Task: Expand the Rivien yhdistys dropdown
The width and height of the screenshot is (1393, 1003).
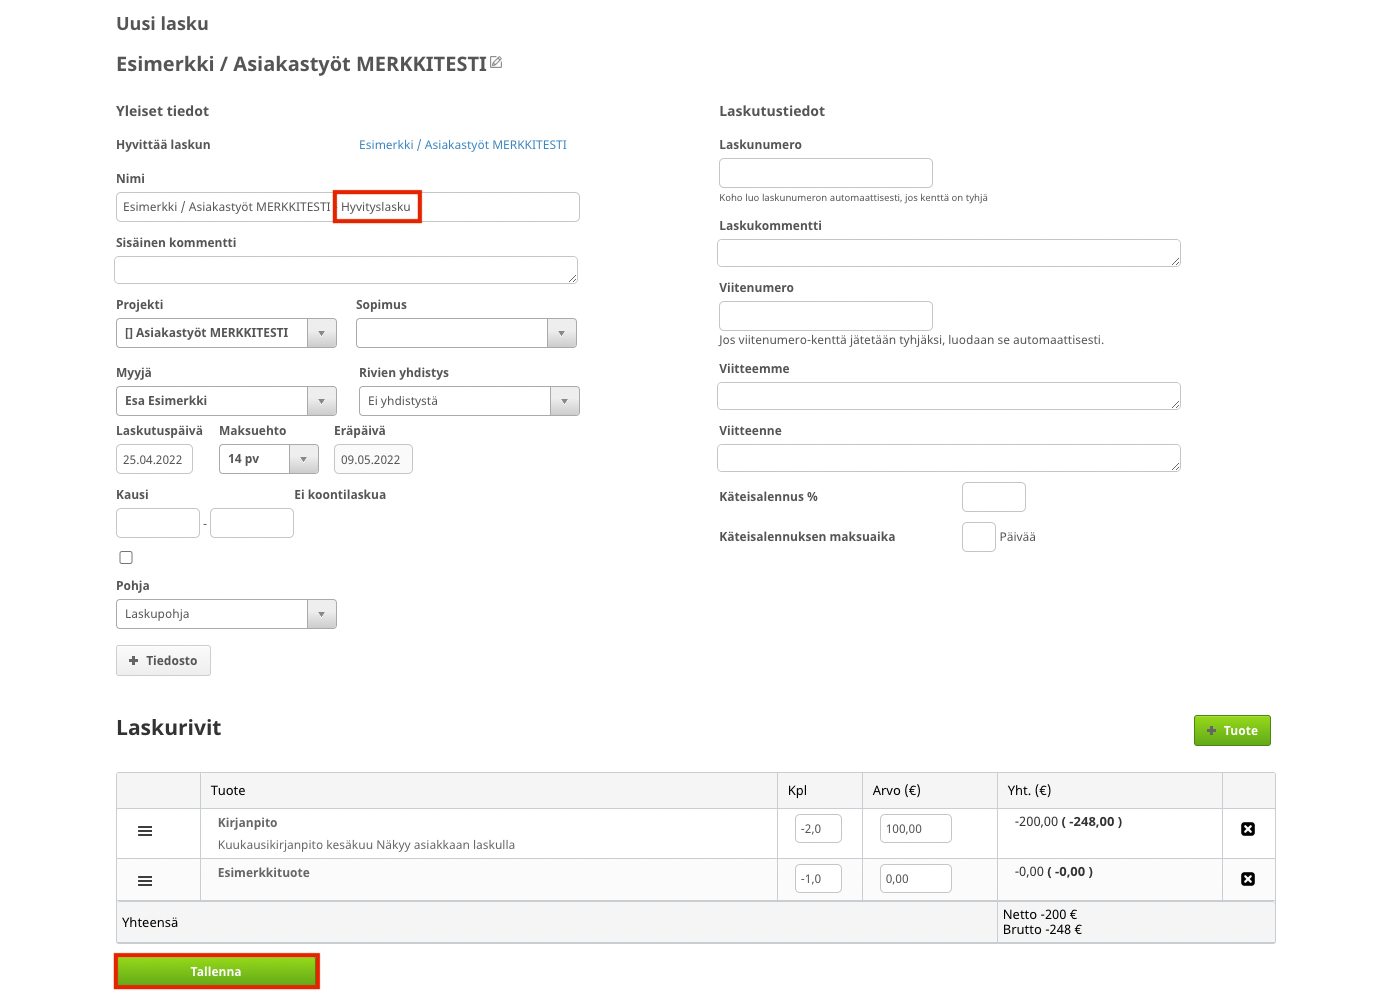Action: coord(469,401)
